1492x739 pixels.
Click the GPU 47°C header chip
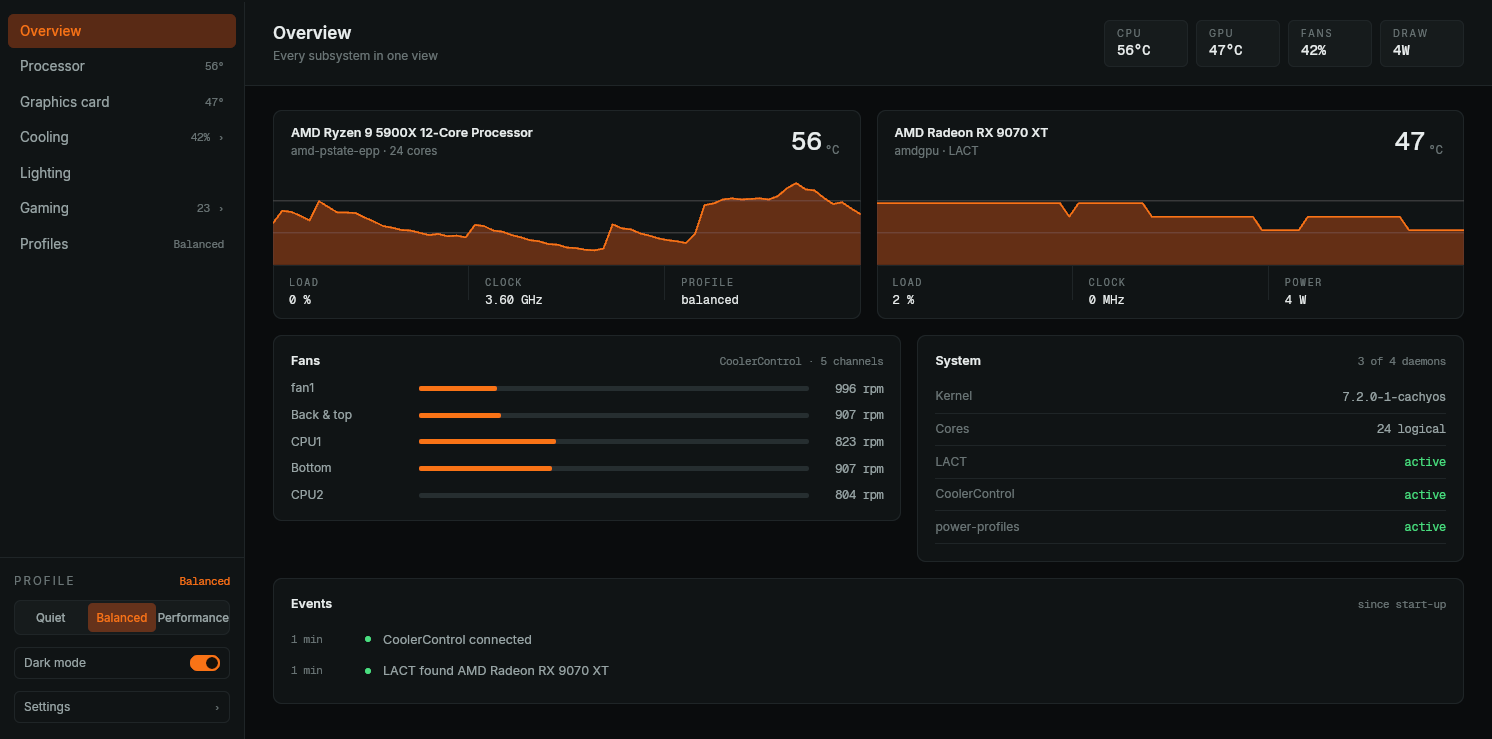coord(1238,43)
